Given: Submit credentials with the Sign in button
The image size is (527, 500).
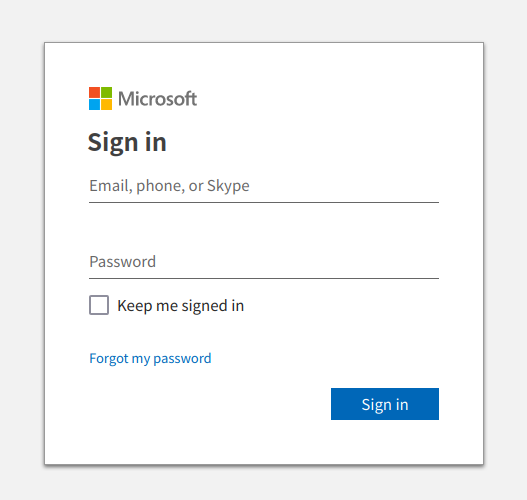Looking at the screenshot, I should tap(385, 404).
